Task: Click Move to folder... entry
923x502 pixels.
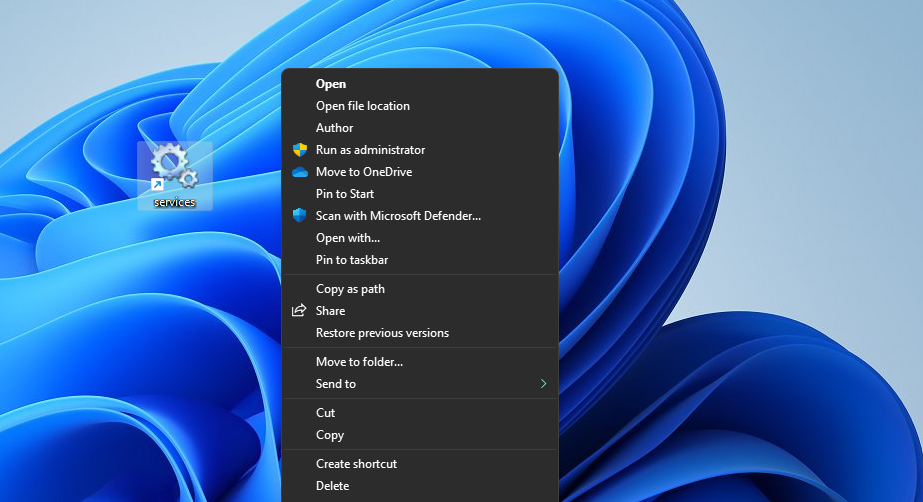Action: tap(359, 362)
